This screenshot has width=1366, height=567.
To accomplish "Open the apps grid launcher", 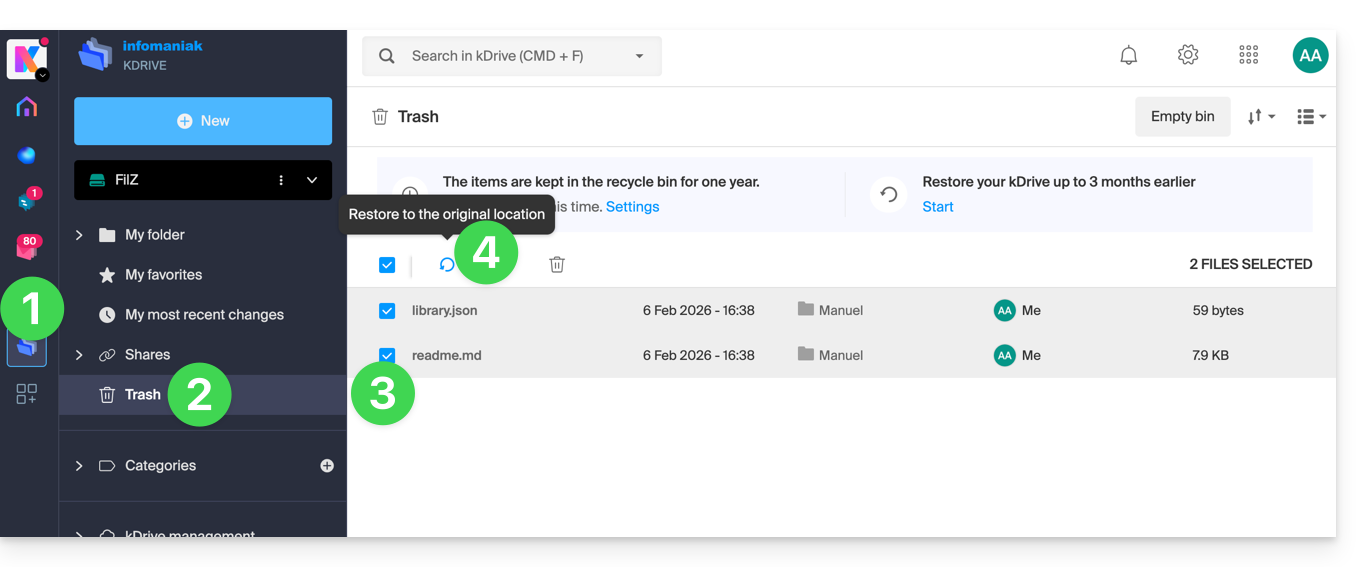I will point(1248,56).
